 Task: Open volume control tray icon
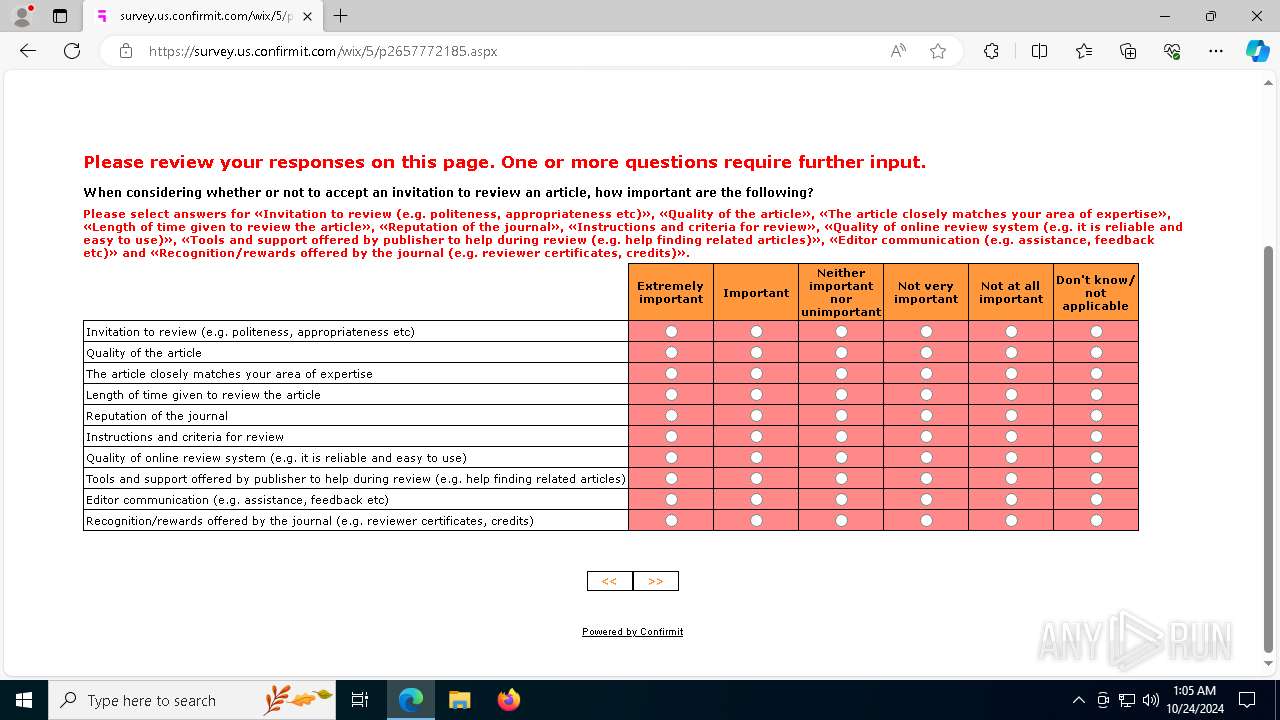tap(1151, 700)
